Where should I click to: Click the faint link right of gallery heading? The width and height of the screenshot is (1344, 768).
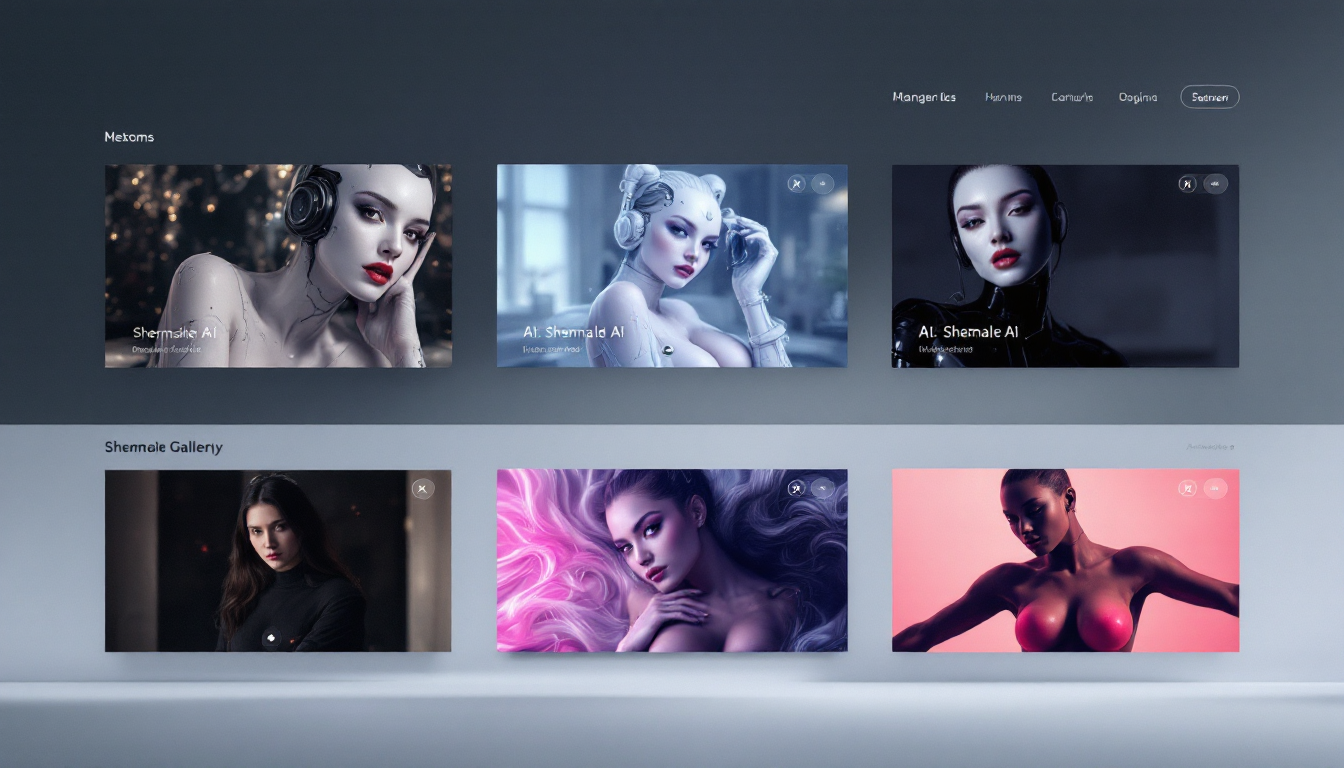[x=1210, y=447]
